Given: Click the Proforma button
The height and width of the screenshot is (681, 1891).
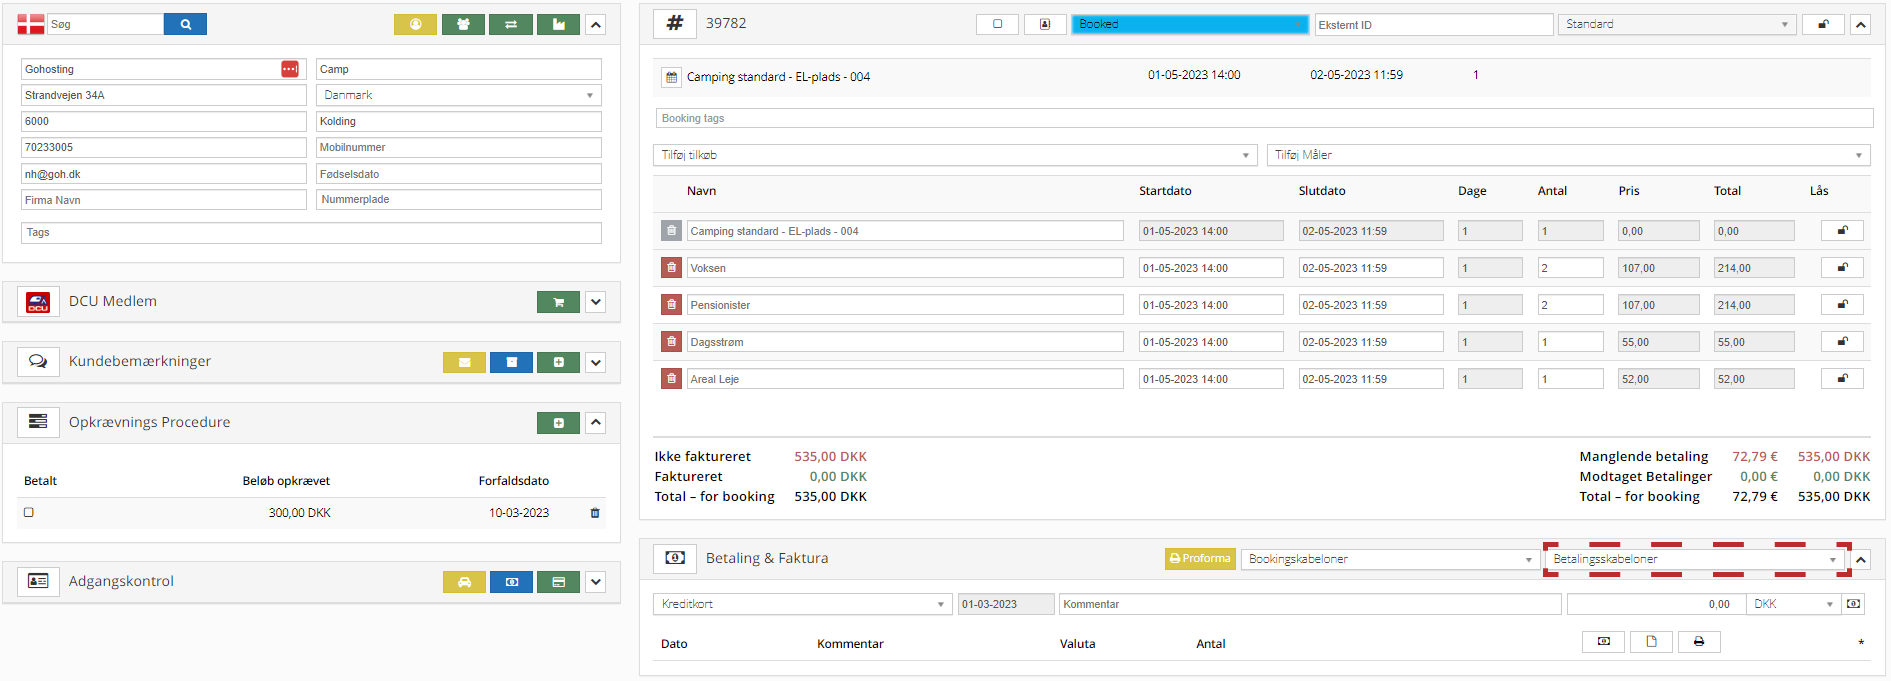Looking at the screenshot, I should [1200, 559].
